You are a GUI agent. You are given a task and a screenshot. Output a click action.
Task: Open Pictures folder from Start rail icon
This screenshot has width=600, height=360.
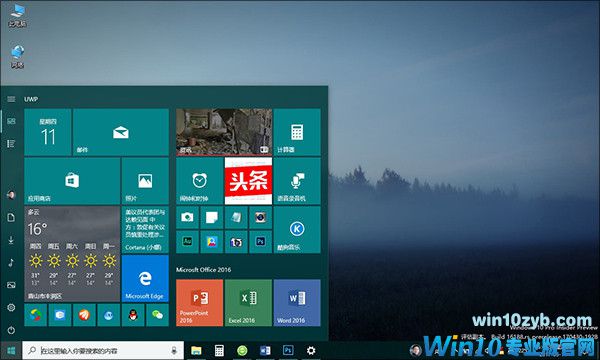tap(11, 285)
